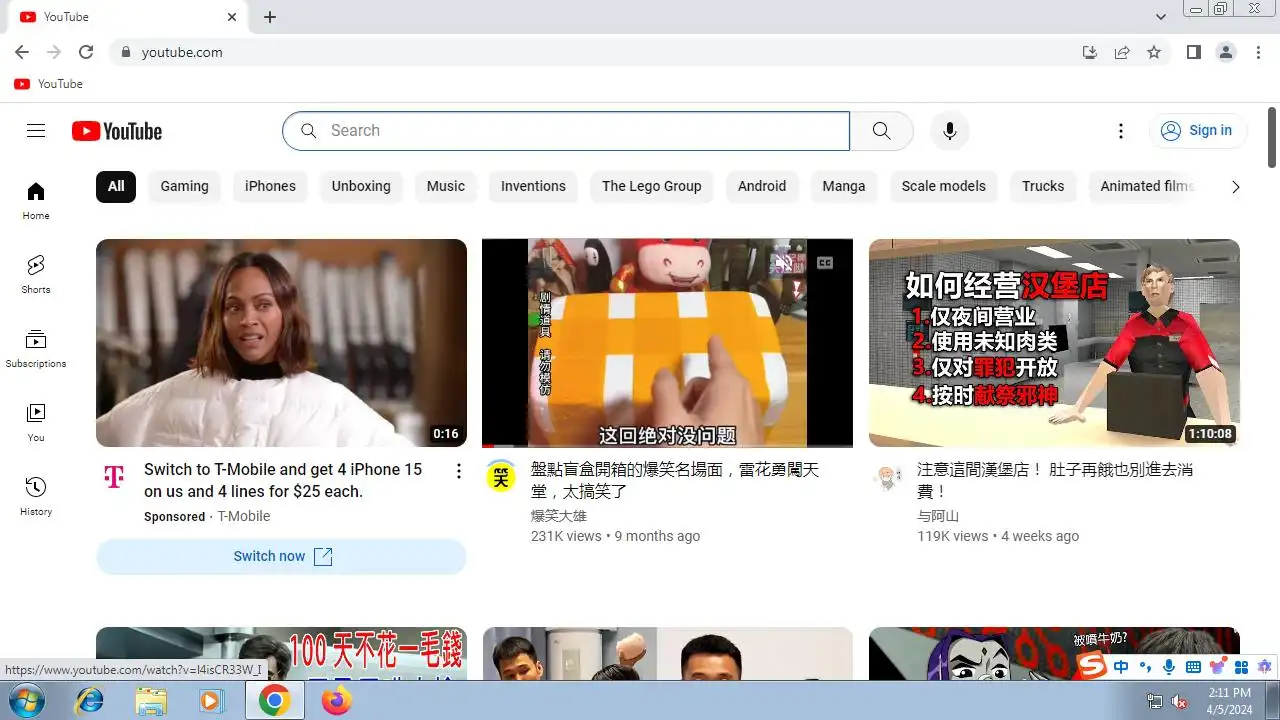The height and width of the screenshot is (720, 1280).
Task: Click in the YouTube Search field
Action: [566, 131]
